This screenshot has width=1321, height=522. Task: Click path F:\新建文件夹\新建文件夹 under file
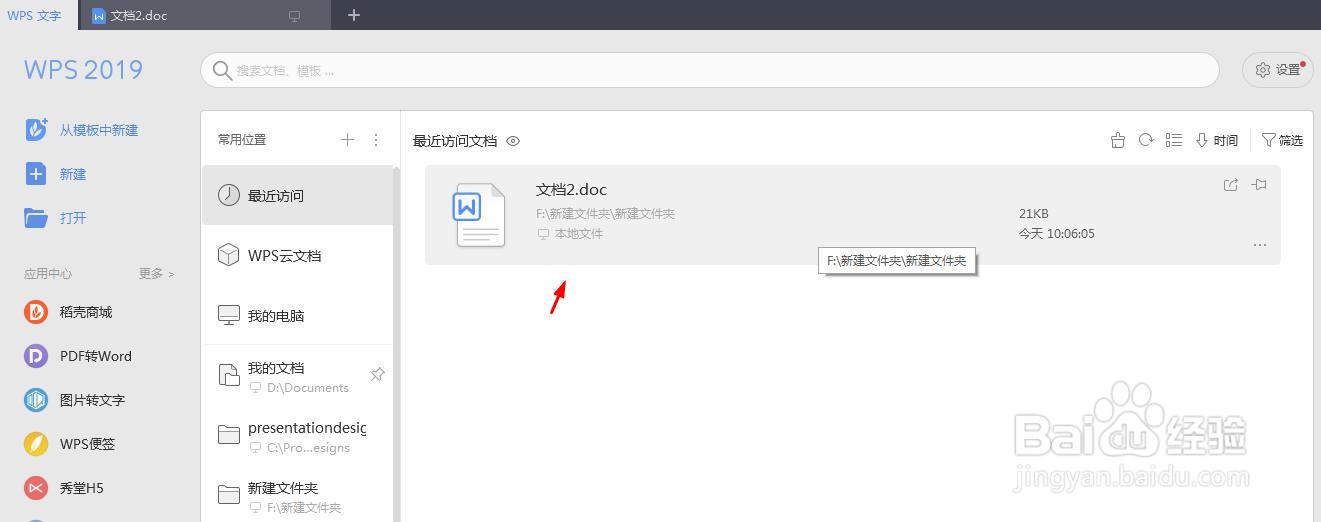pyautogui.click(x=605, y=214)
